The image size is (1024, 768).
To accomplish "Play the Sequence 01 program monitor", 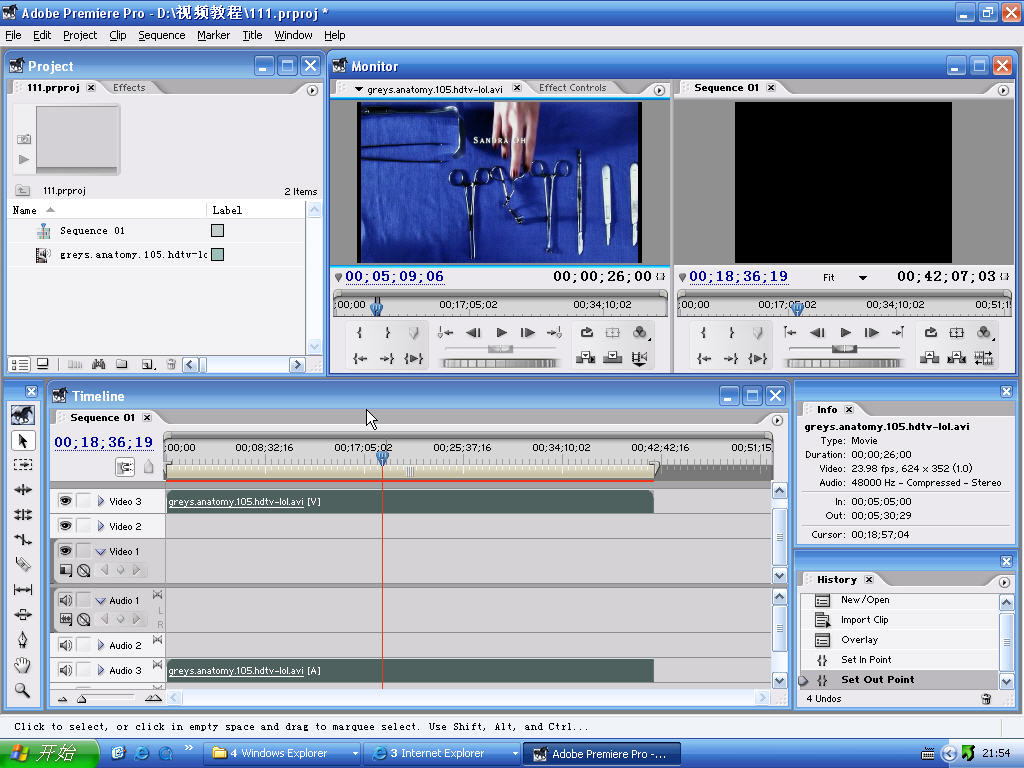I will 845,332.
